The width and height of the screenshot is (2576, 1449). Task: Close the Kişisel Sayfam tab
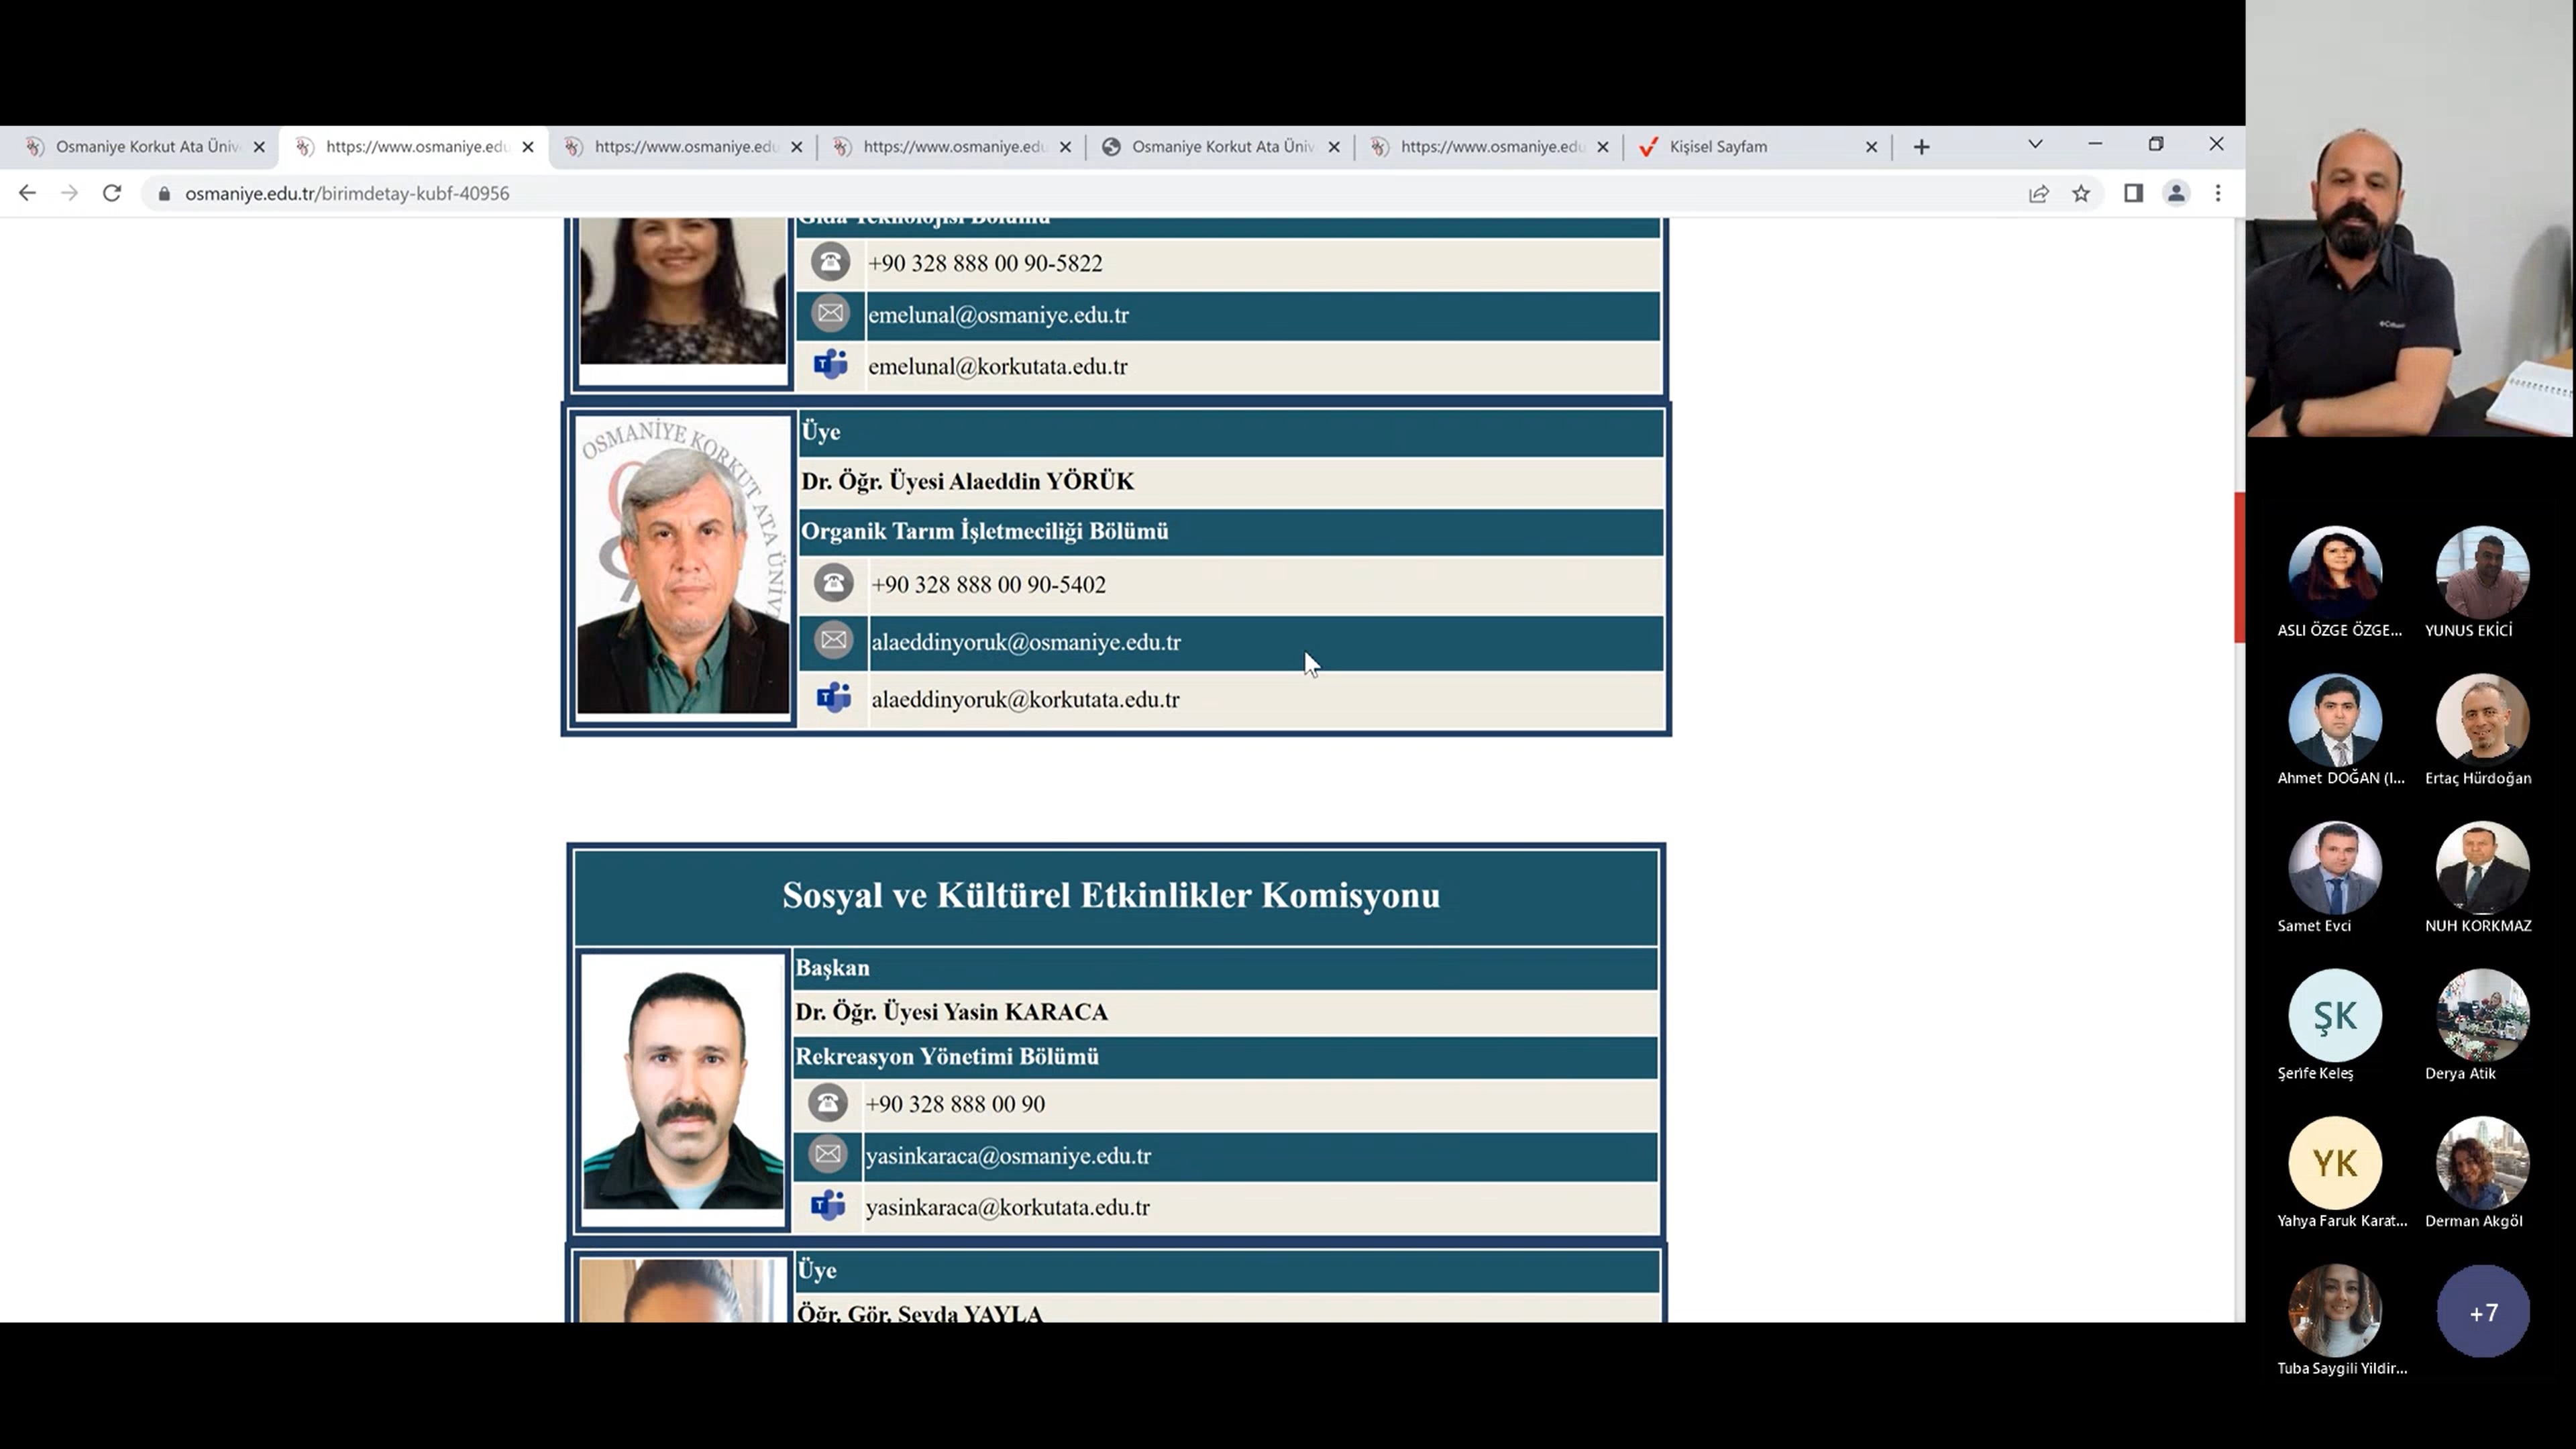coord(1871,147)
